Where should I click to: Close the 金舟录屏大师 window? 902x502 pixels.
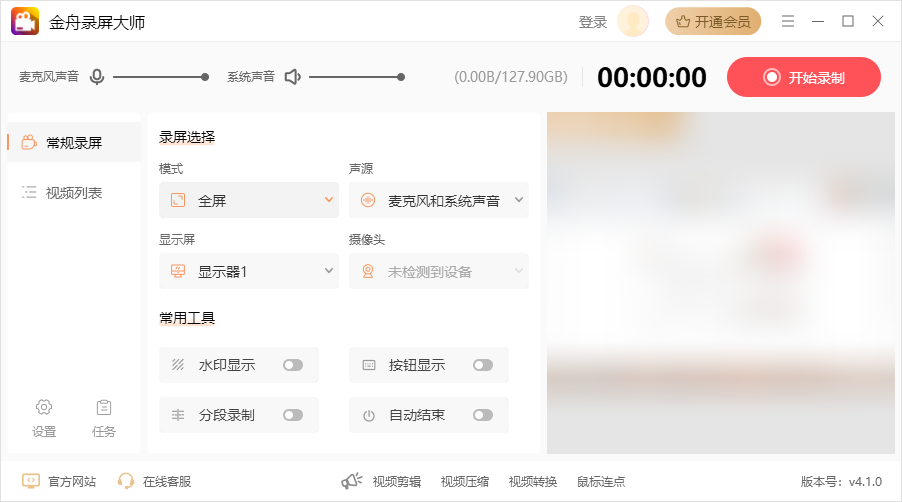pos(878,21)
